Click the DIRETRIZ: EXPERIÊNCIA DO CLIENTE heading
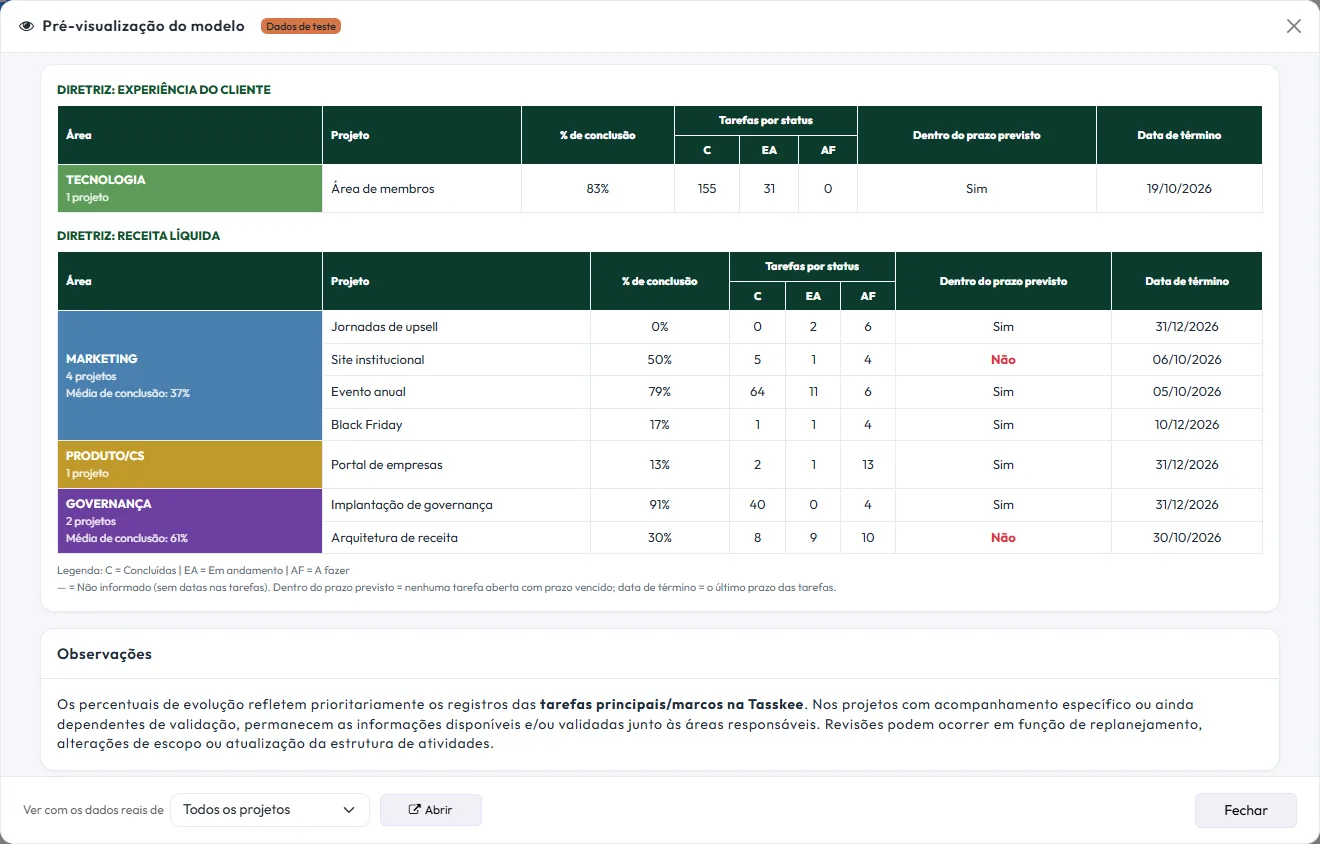The width and height of the screenshot is (1320, 844). click(x=164, y=90)
